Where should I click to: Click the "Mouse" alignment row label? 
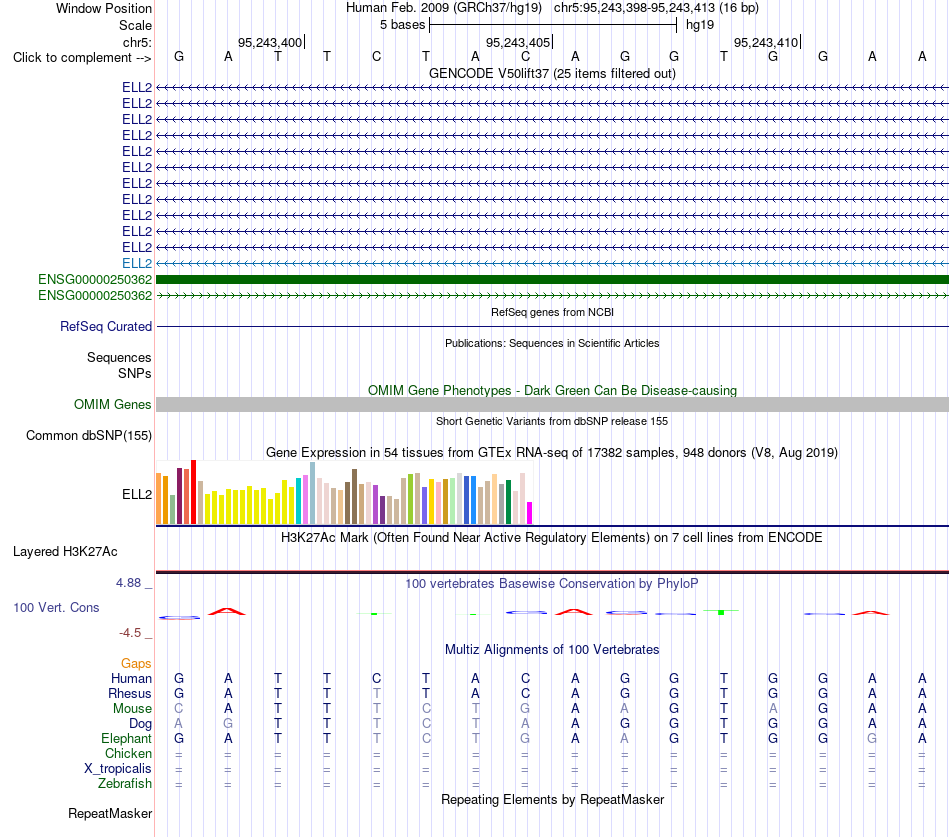click(132, 709)
